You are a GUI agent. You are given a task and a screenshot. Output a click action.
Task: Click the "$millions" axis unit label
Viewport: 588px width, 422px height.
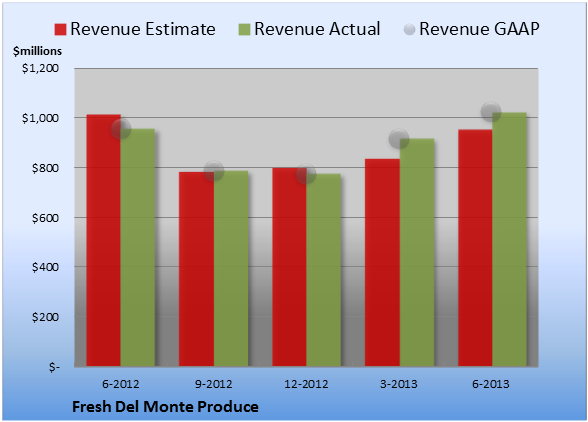[38, 51]
